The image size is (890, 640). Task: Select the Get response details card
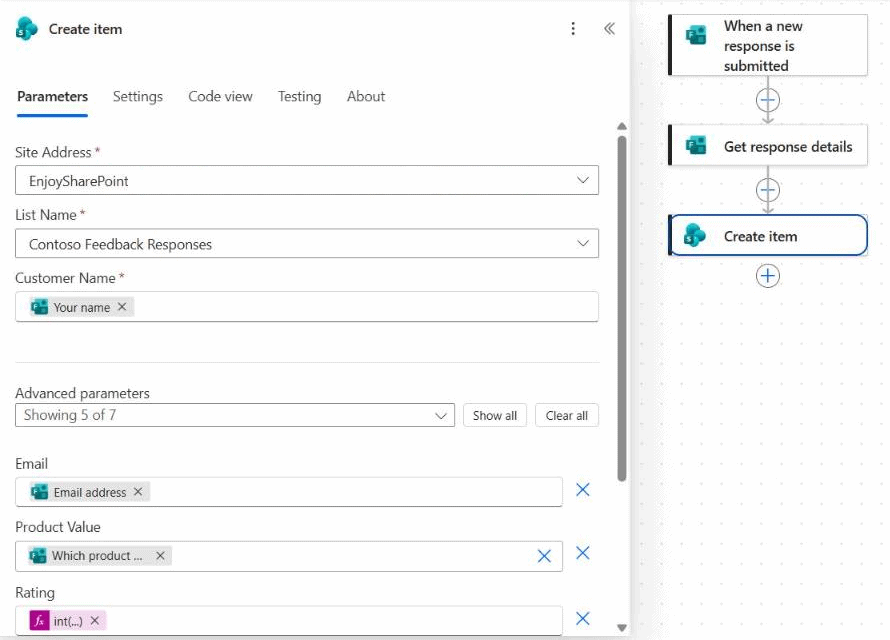[x=768, y=146]
